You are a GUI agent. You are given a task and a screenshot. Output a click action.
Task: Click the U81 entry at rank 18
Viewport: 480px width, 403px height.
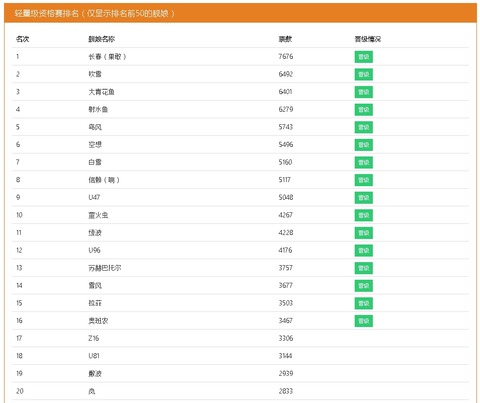[94, 356]
